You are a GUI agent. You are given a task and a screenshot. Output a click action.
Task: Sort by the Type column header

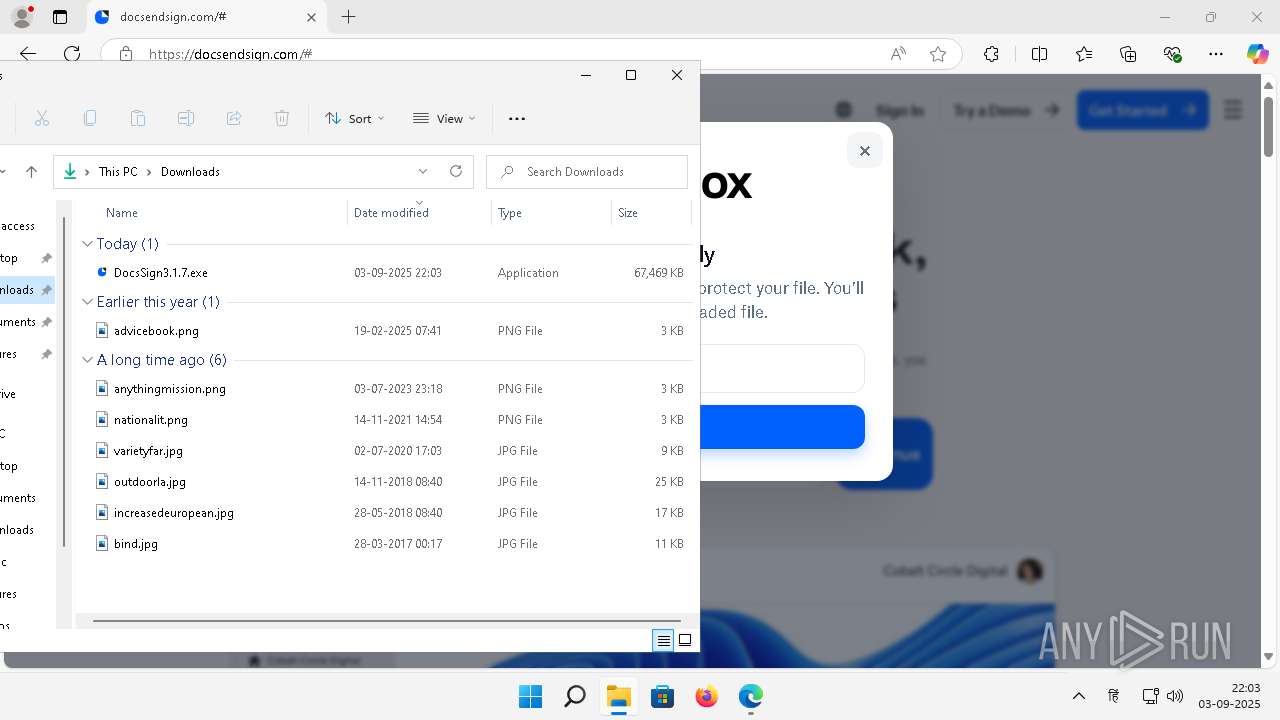click(510, 213)
